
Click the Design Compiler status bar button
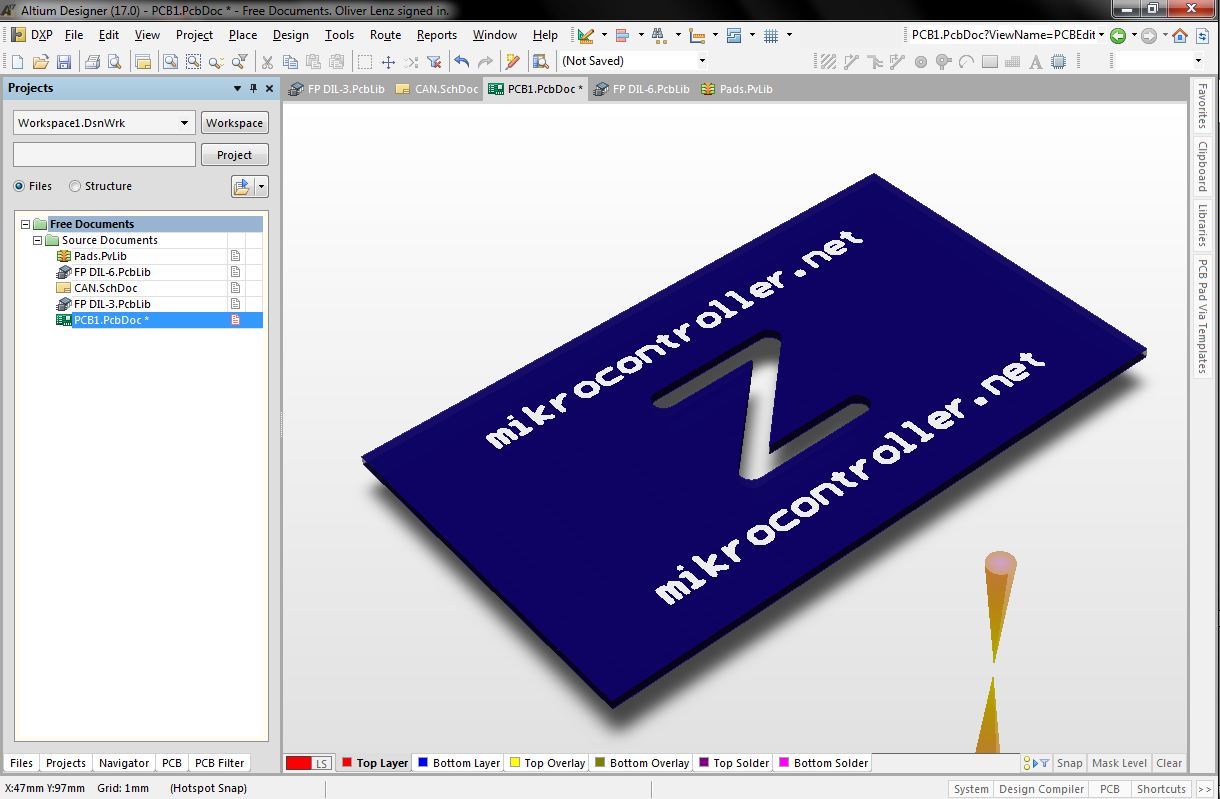[1041, 789]
